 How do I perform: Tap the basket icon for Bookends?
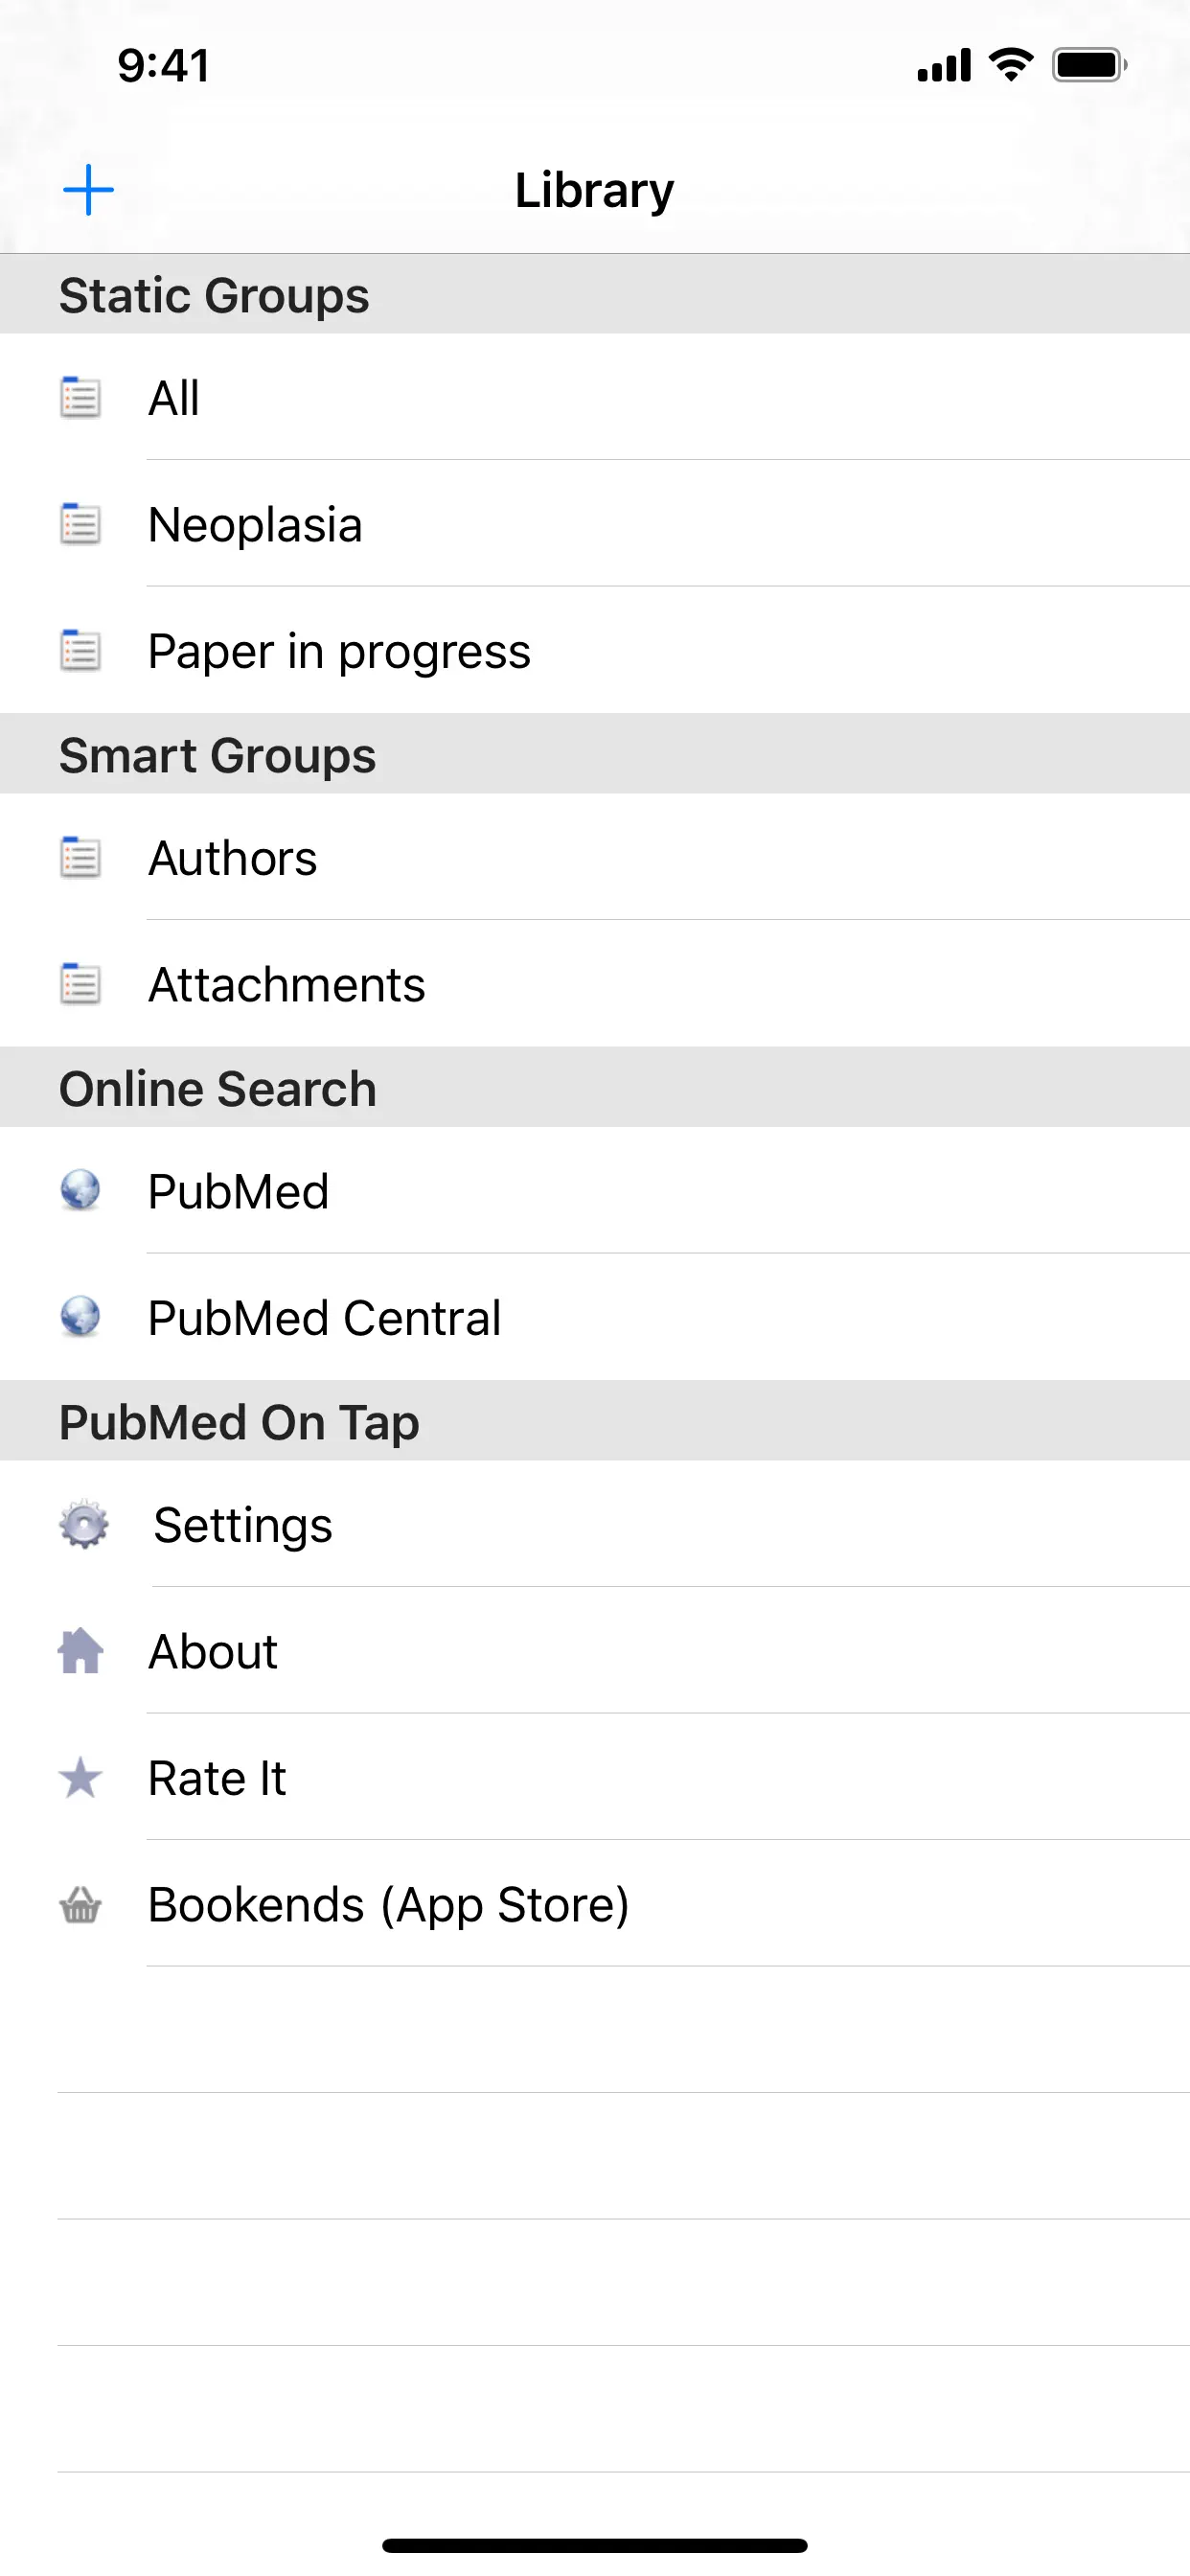click(80, 1905)
